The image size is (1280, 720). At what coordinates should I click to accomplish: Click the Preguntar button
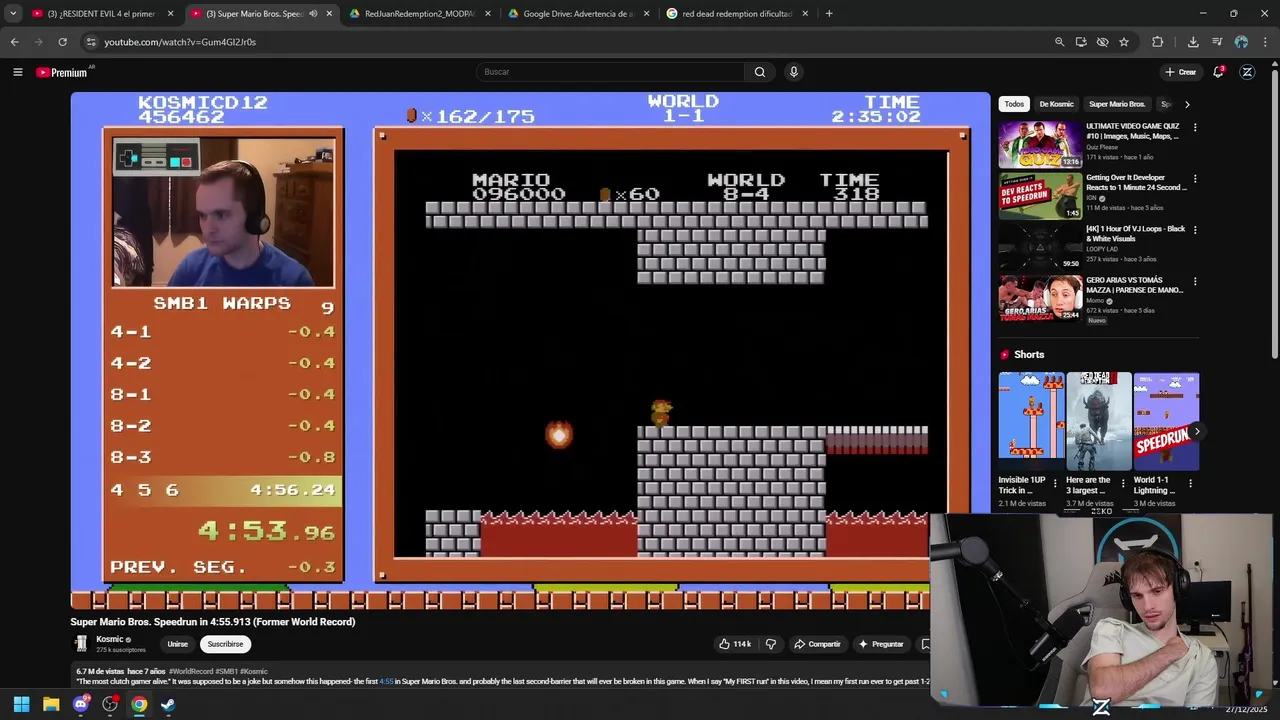click(881, 644)
